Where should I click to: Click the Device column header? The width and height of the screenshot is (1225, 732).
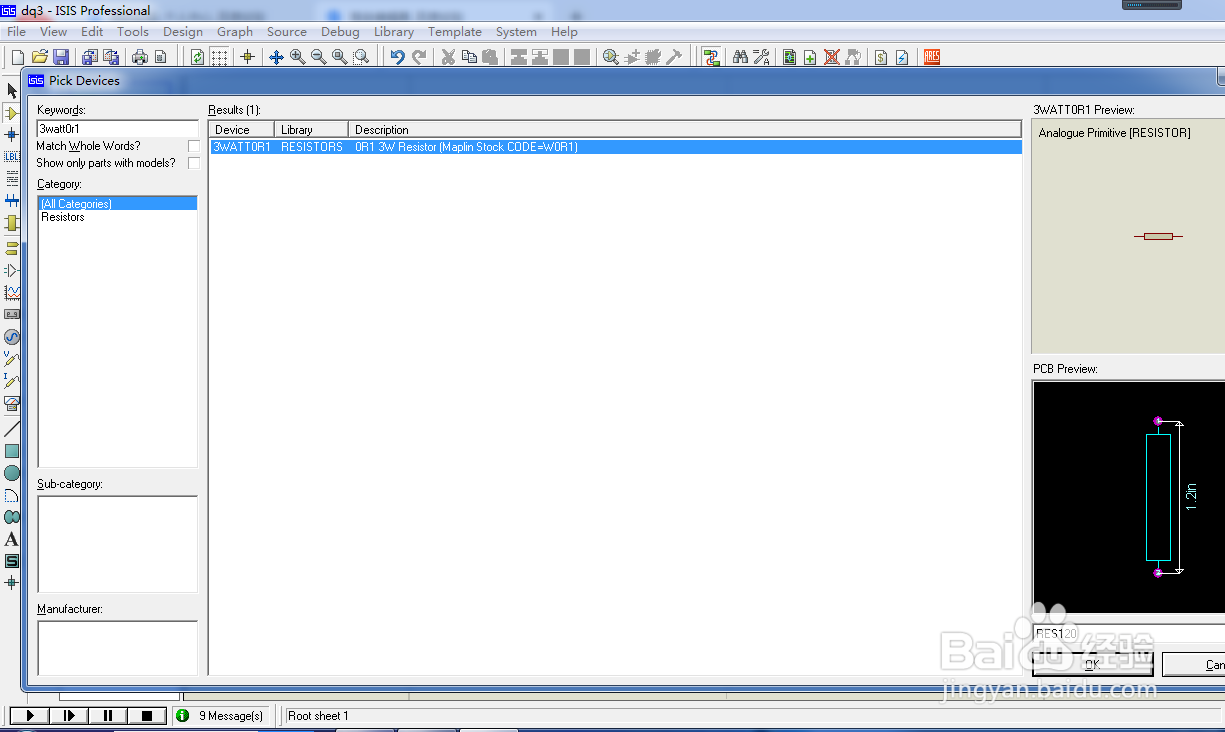[x=242, y=130]
